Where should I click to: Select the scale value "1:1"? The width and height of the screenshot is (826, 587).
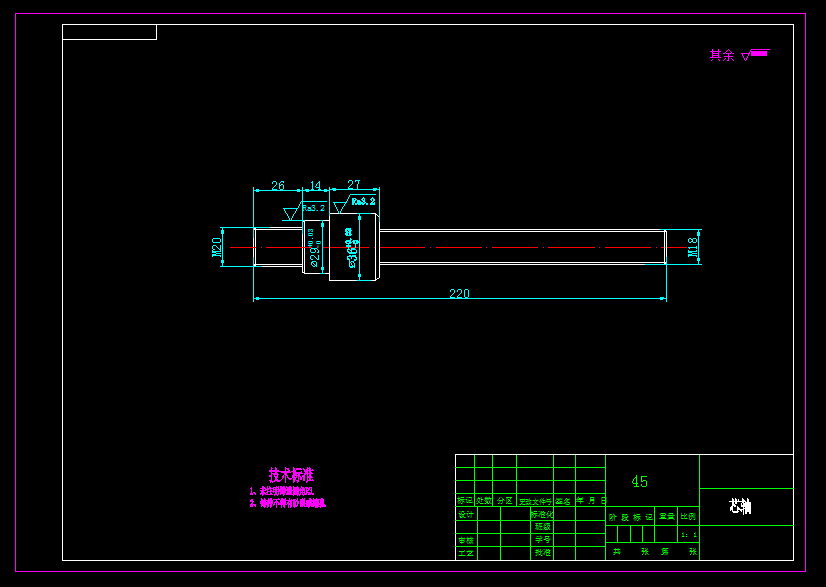click(689, 535)
